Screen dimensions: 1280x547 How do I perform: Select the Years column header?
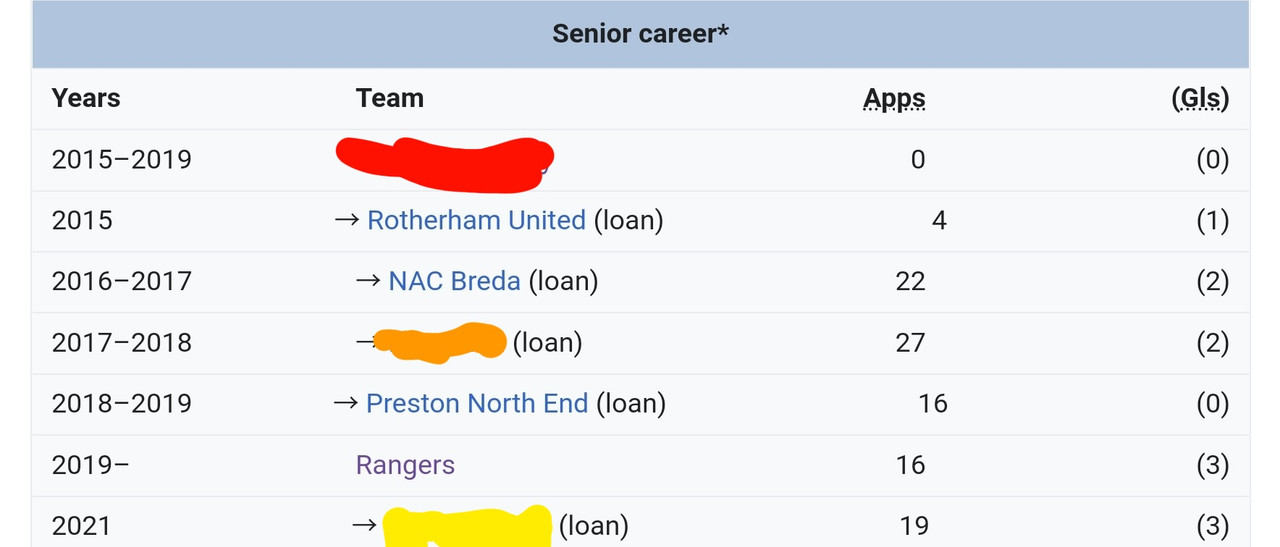click(86, 98)
